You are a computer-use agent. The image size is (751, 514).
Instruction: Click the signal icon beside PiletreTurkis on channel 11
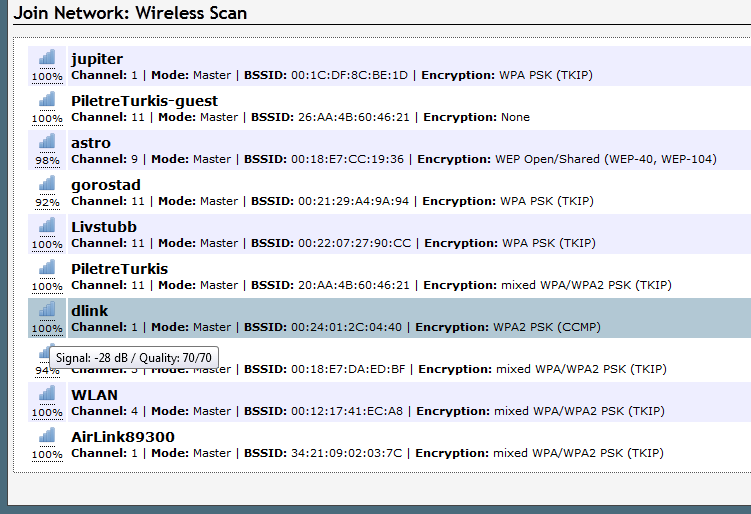47,268
